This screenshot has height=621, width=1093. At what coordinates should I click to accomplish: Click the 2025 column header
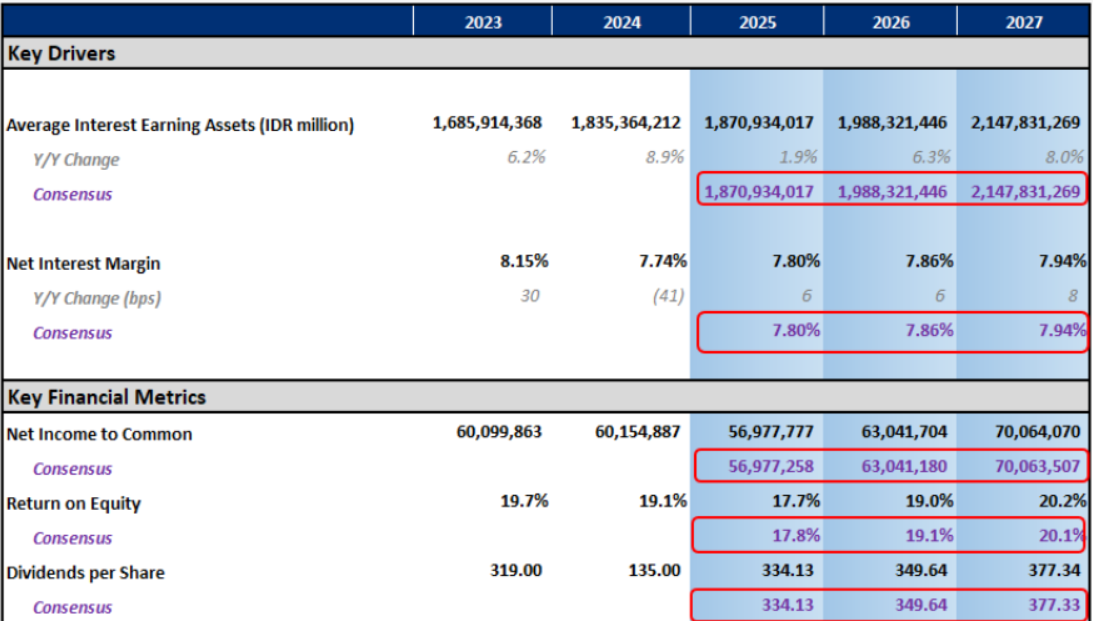[756, 22]
